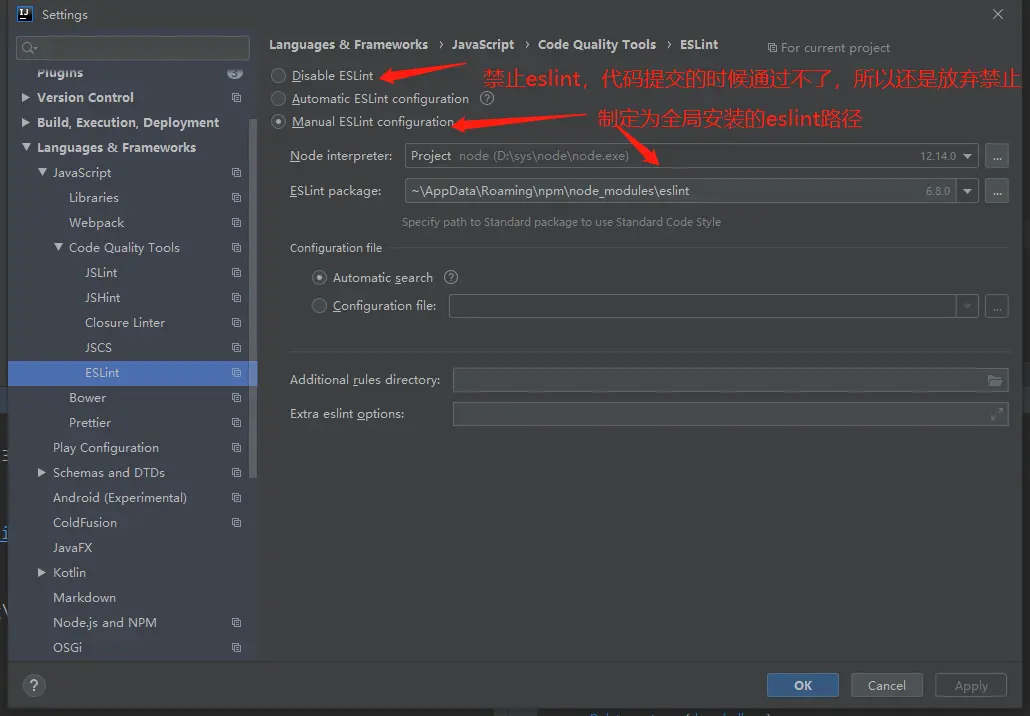Expand the Kotlin tree node
The height and width of the screenshot is (716, 1030).
(x=41, y=572)
